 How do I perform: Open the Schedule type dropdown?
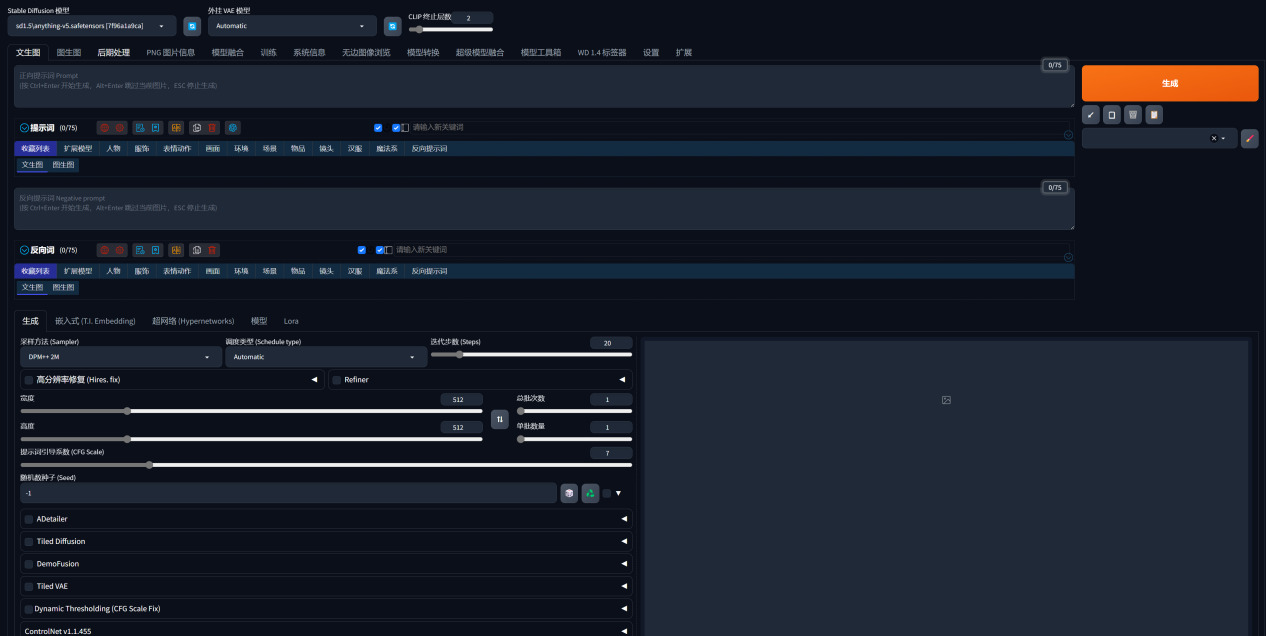click(x=326, y=357)
